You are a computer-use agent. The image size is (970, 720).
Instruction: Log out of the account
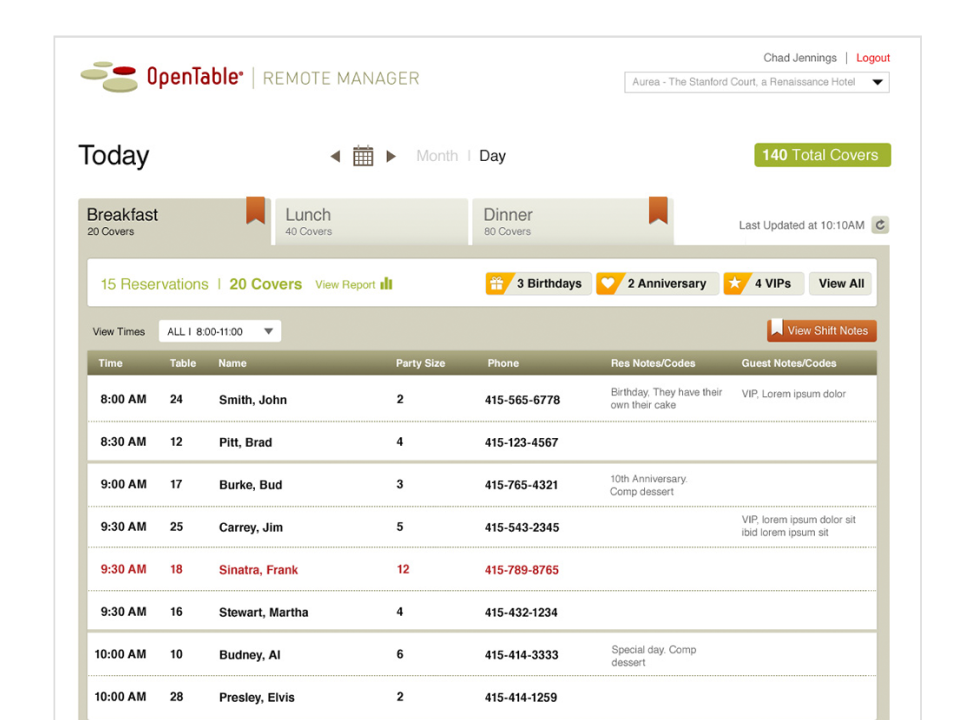(873, 58)
